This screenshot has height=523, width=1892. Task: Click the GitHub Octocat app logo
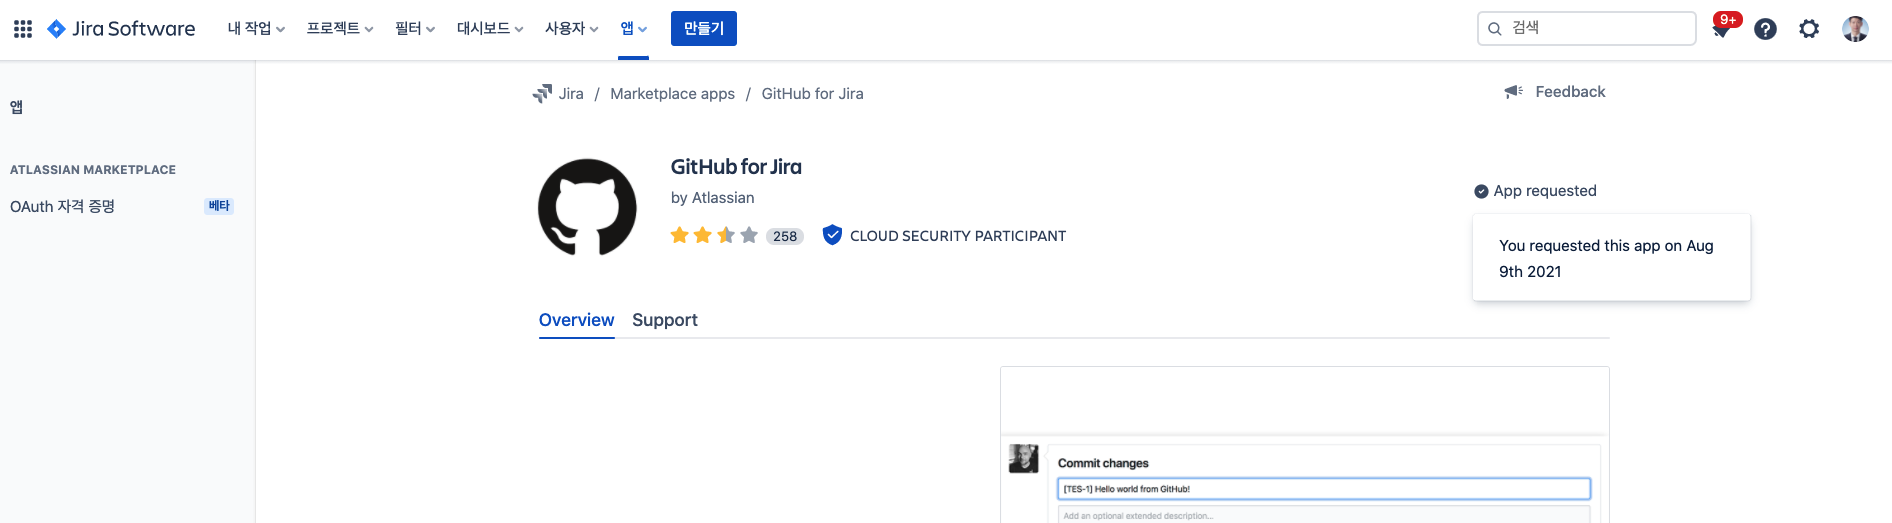587,207
